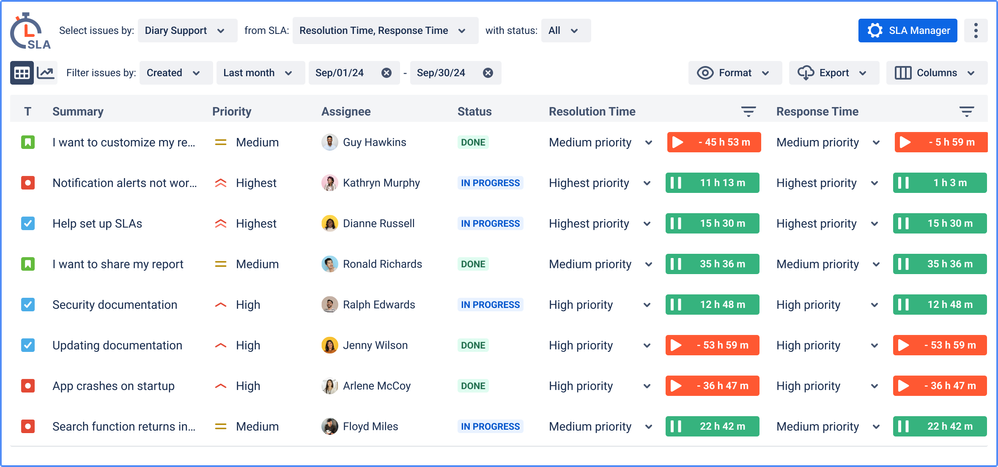Image resolution: width=998 pixels, height=467 pixels.
Task: Click Kathryn Murphy avatar
Action: 330,183
